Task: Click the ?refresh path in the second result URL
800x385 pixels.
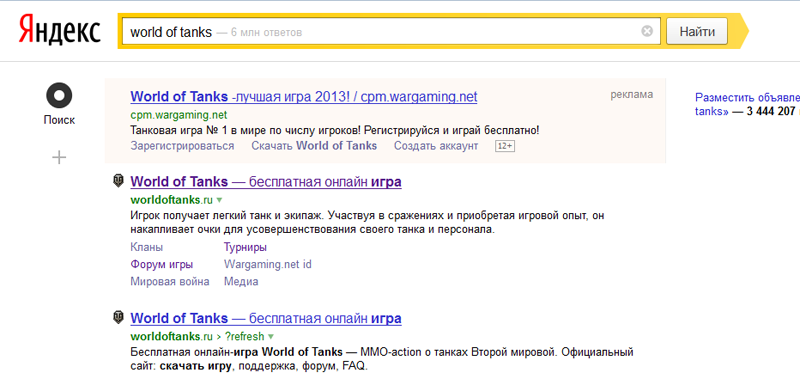Action: pyautogui.click(x=244, y=337)
